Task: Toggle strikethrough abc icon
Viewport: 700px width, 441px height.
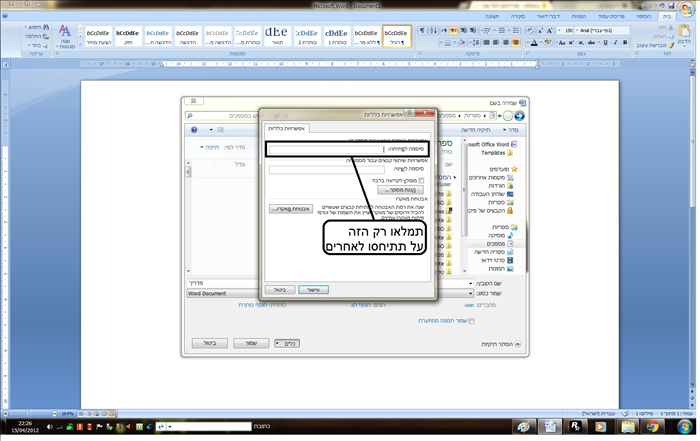Action: point(591,42)
